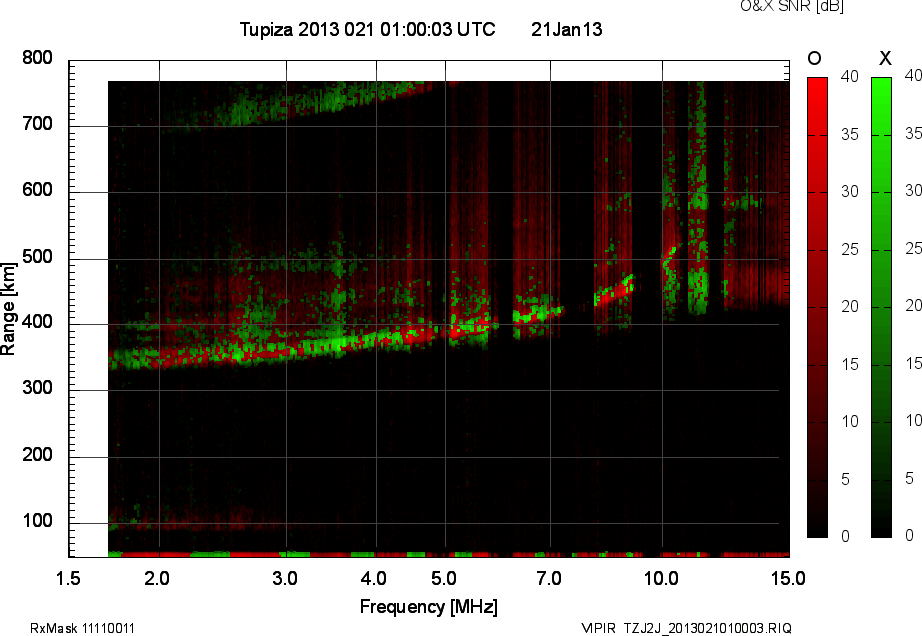922x636 pixels.
Task: Click the red O SNR colorbar
Action: point(817,307)
